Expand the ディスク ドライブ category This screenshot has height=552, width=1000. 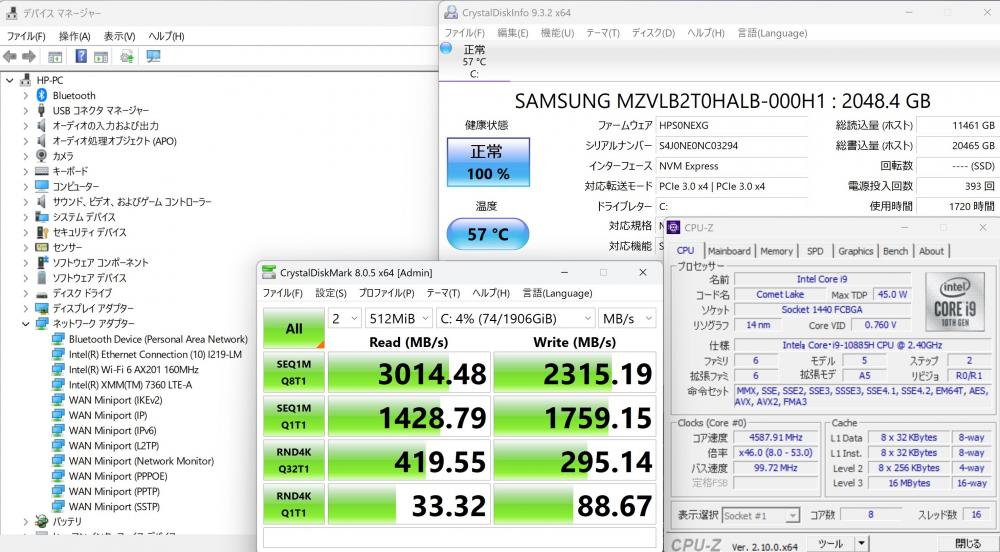26,293
